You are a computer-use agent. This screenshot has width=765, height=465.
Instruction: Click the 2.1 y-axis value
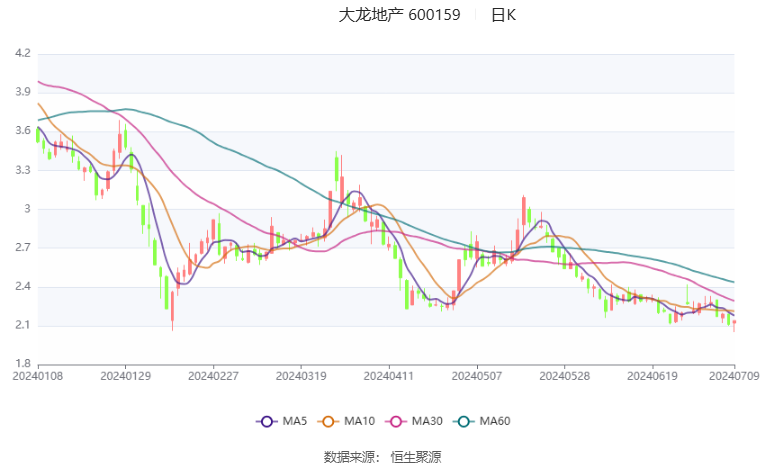tap(22, 325)
